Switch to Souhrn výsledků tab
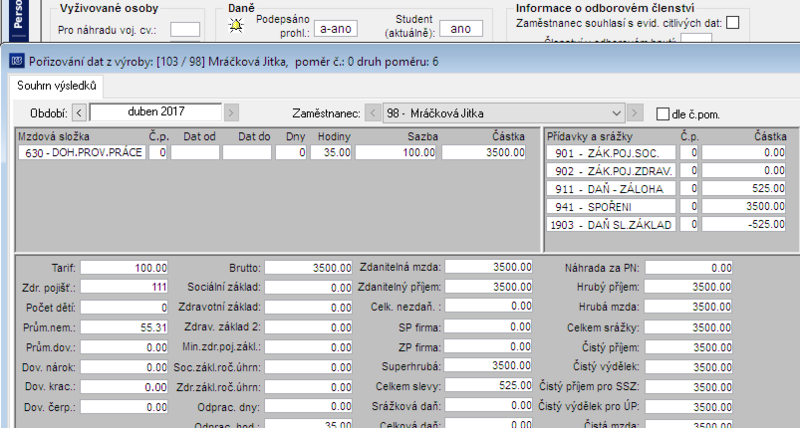The height and width of the screenshot is (428, 800). [x=57, y=86]
